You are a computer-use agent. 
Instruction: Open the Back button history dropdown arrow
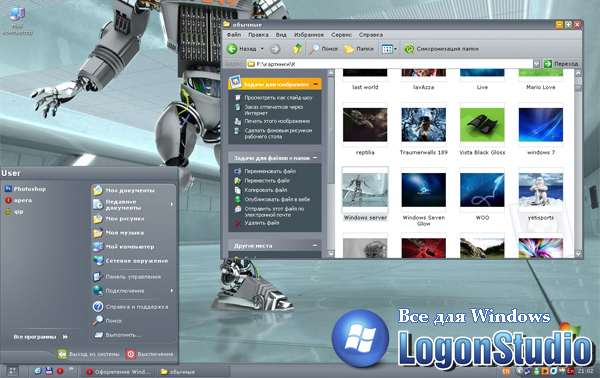[x=262, y=49]
